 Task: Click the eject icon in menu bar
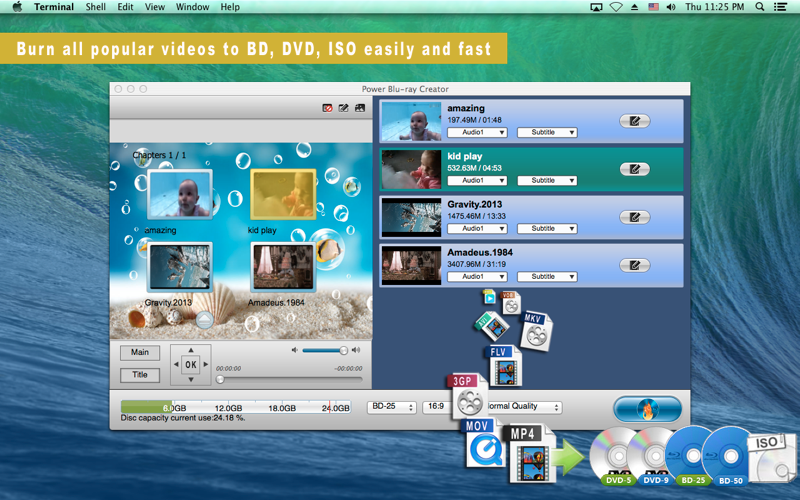click(x=635, y=7)
